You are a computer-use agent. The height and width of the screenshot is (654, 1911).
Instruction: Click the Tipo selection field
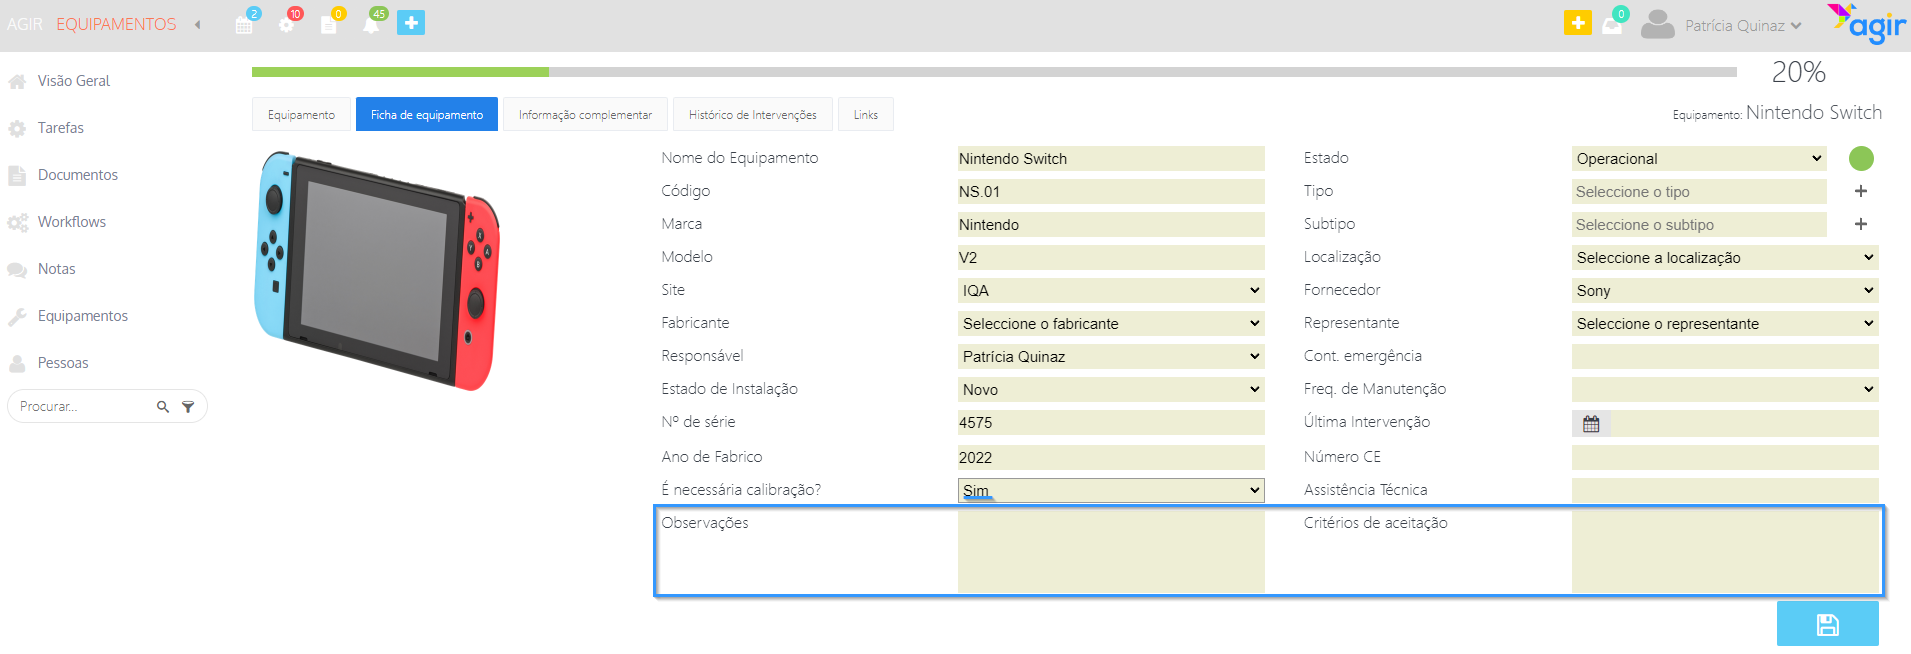(x=1699, y=191)
